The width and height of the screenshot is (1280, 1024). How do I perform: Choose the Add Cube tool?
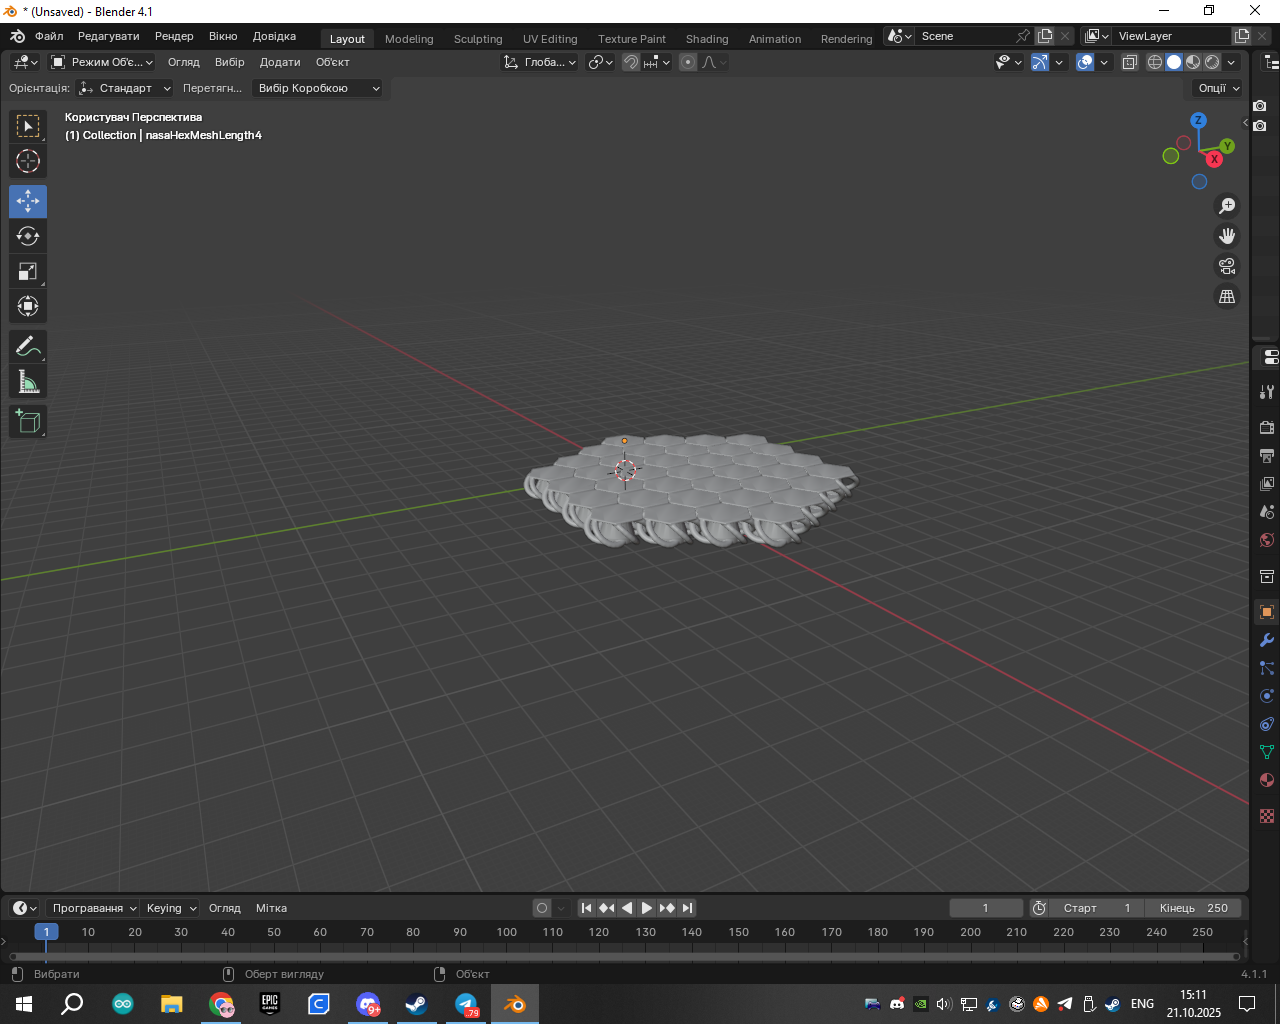[x=28, y=422]
